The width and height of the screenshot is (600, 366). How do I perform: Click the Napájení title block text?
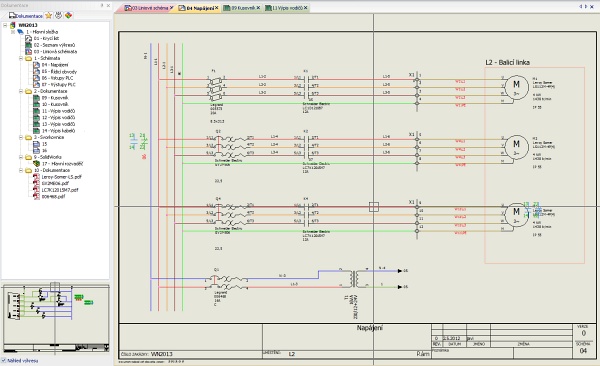370,328
